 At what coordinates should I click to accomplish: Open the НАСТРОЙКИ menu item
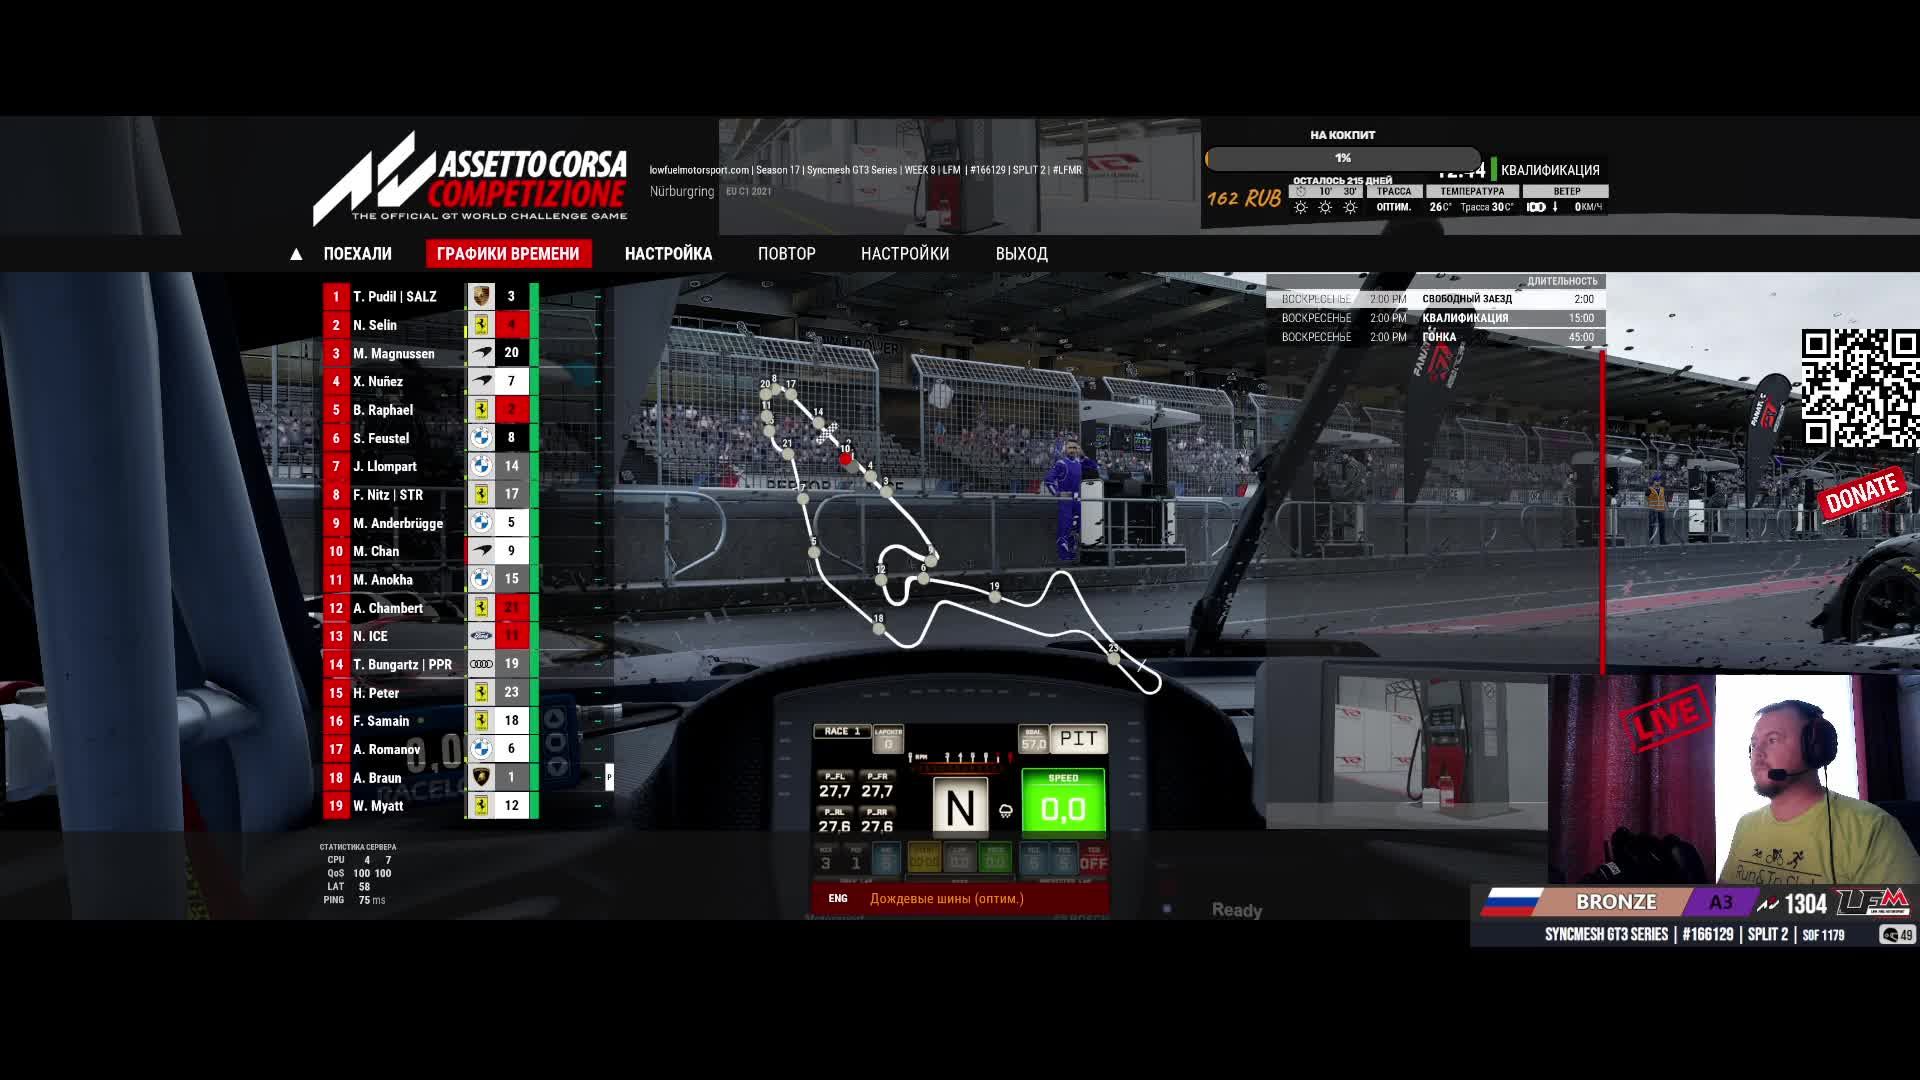(904, 254)
